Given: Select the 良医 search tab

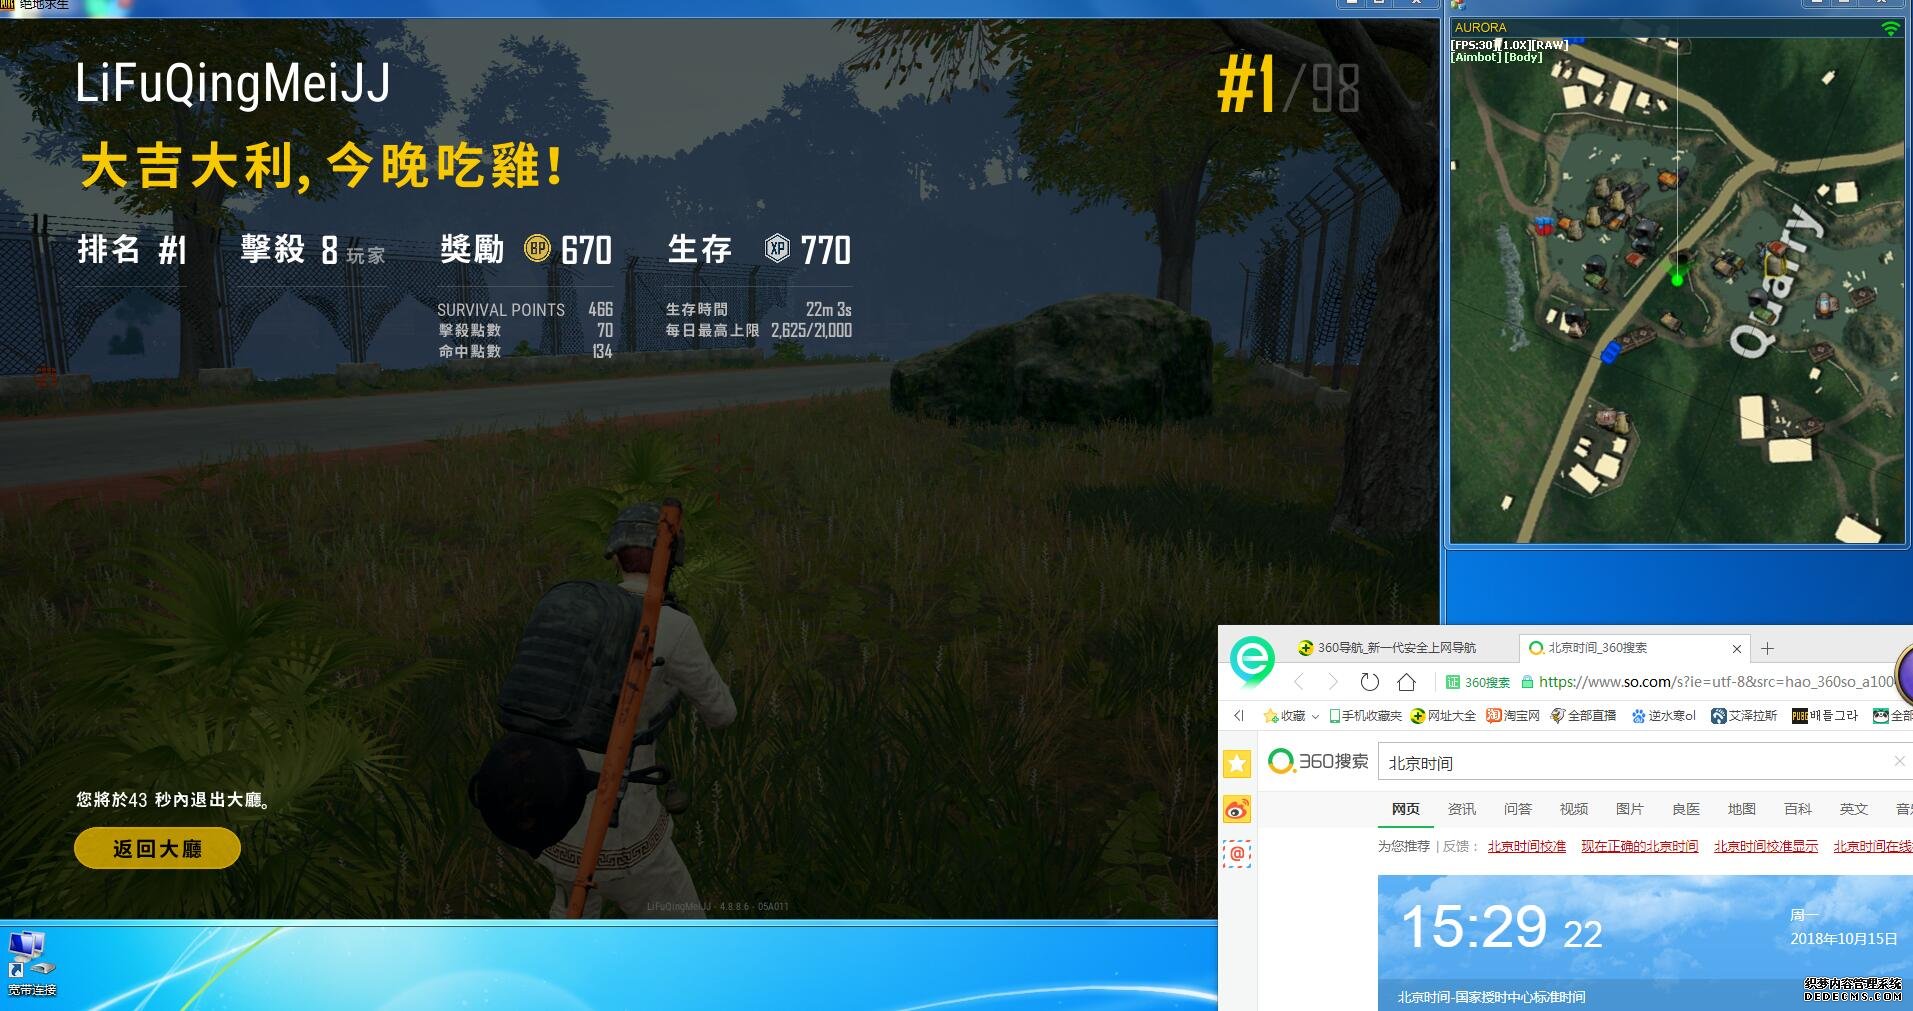Looking at the screenshot, I should click(1685, 809).
